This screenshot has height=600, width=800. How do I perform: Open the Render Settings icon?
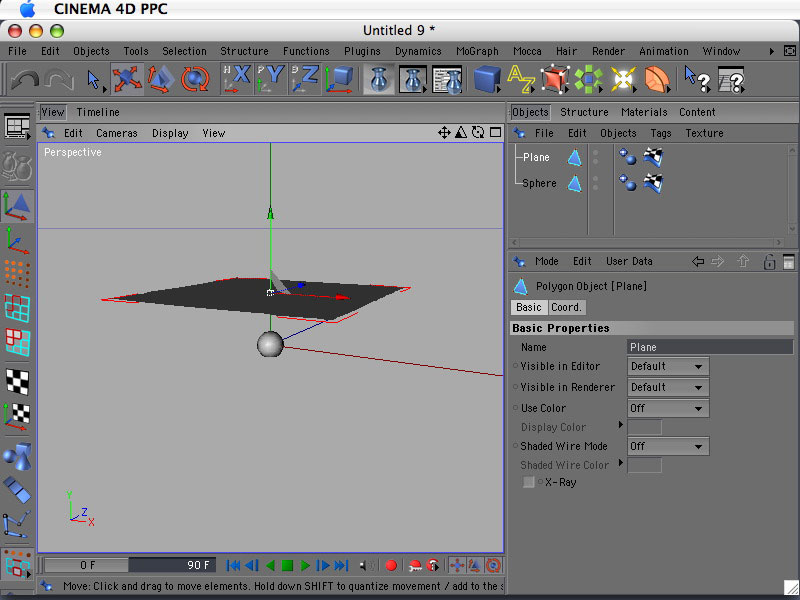tap(447, 79)
